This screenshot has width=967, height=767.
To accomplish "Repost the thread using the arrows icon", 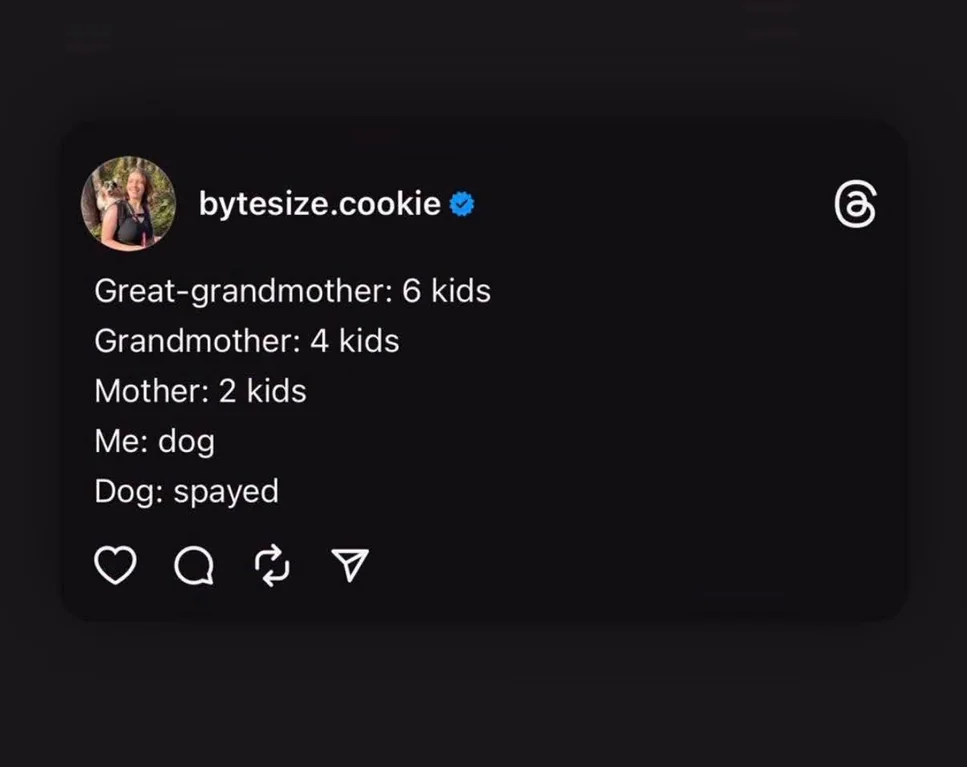I will click(x=272, y=566).
